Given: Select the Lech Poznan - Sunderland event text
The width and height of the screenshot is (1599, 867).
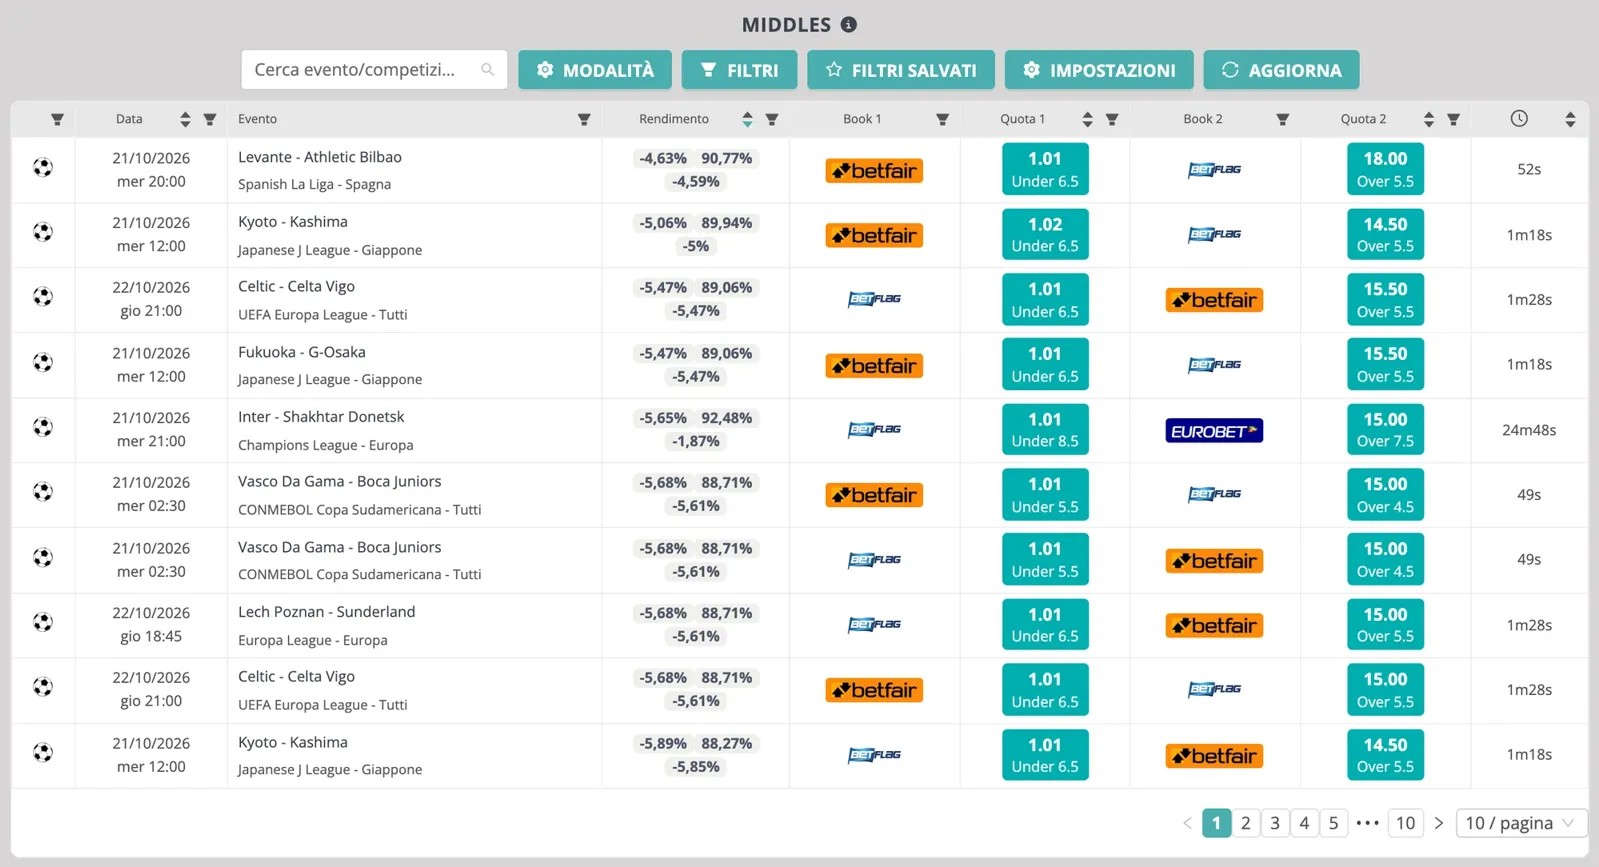Looking at the screenshot, I should pyautogui.click(x=327, y=612).
